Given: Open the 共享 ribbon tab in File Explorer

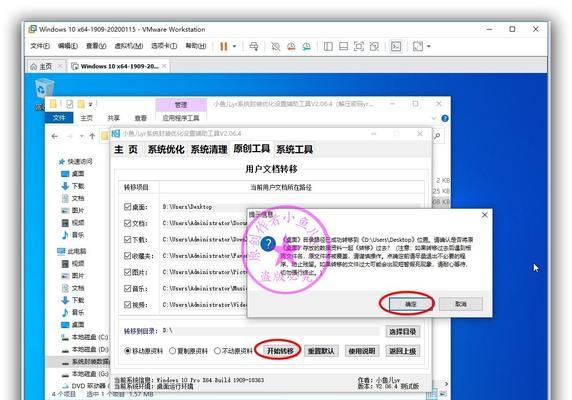Looking at the screenshot, I should pyautogui.click(x=113, y=118).
